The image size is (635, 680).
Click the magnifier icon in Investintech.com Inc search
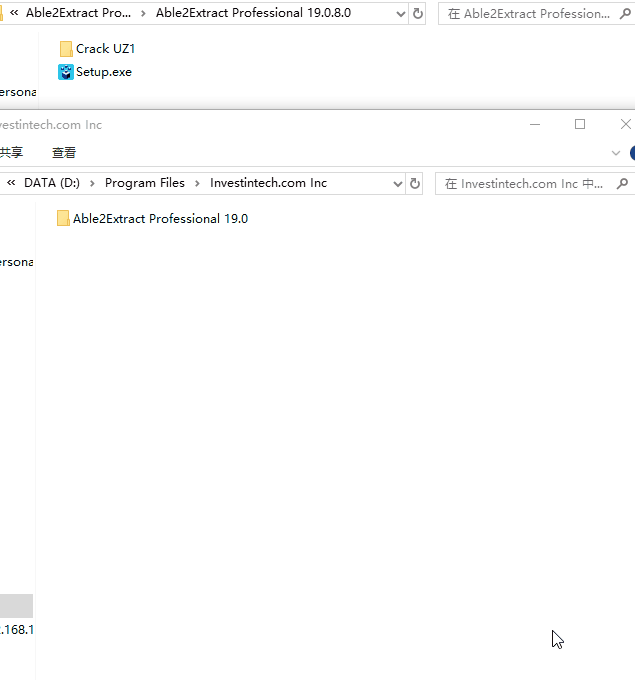pos(622,184)
